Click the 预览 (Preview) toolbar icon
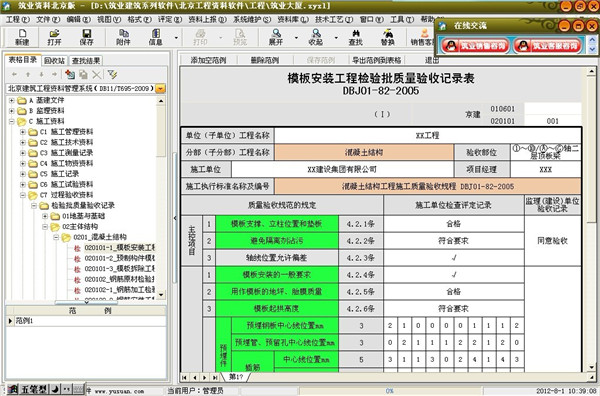 pos(240,37)
